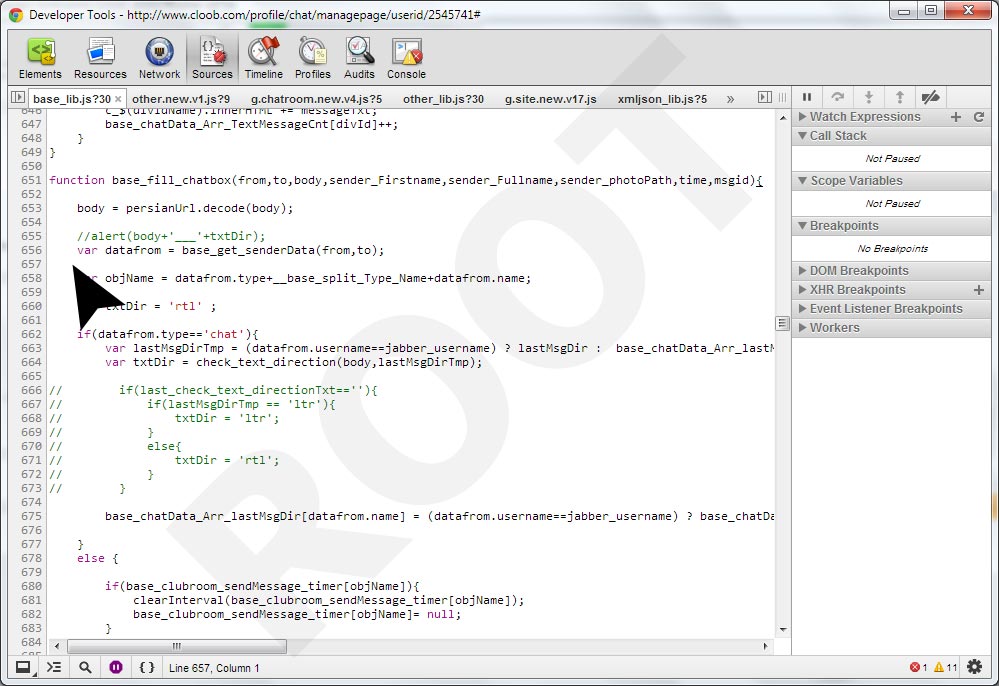Toggle pause on exceptions button
999x686 pixels.
pyautogui.click(x=116, y=667)
